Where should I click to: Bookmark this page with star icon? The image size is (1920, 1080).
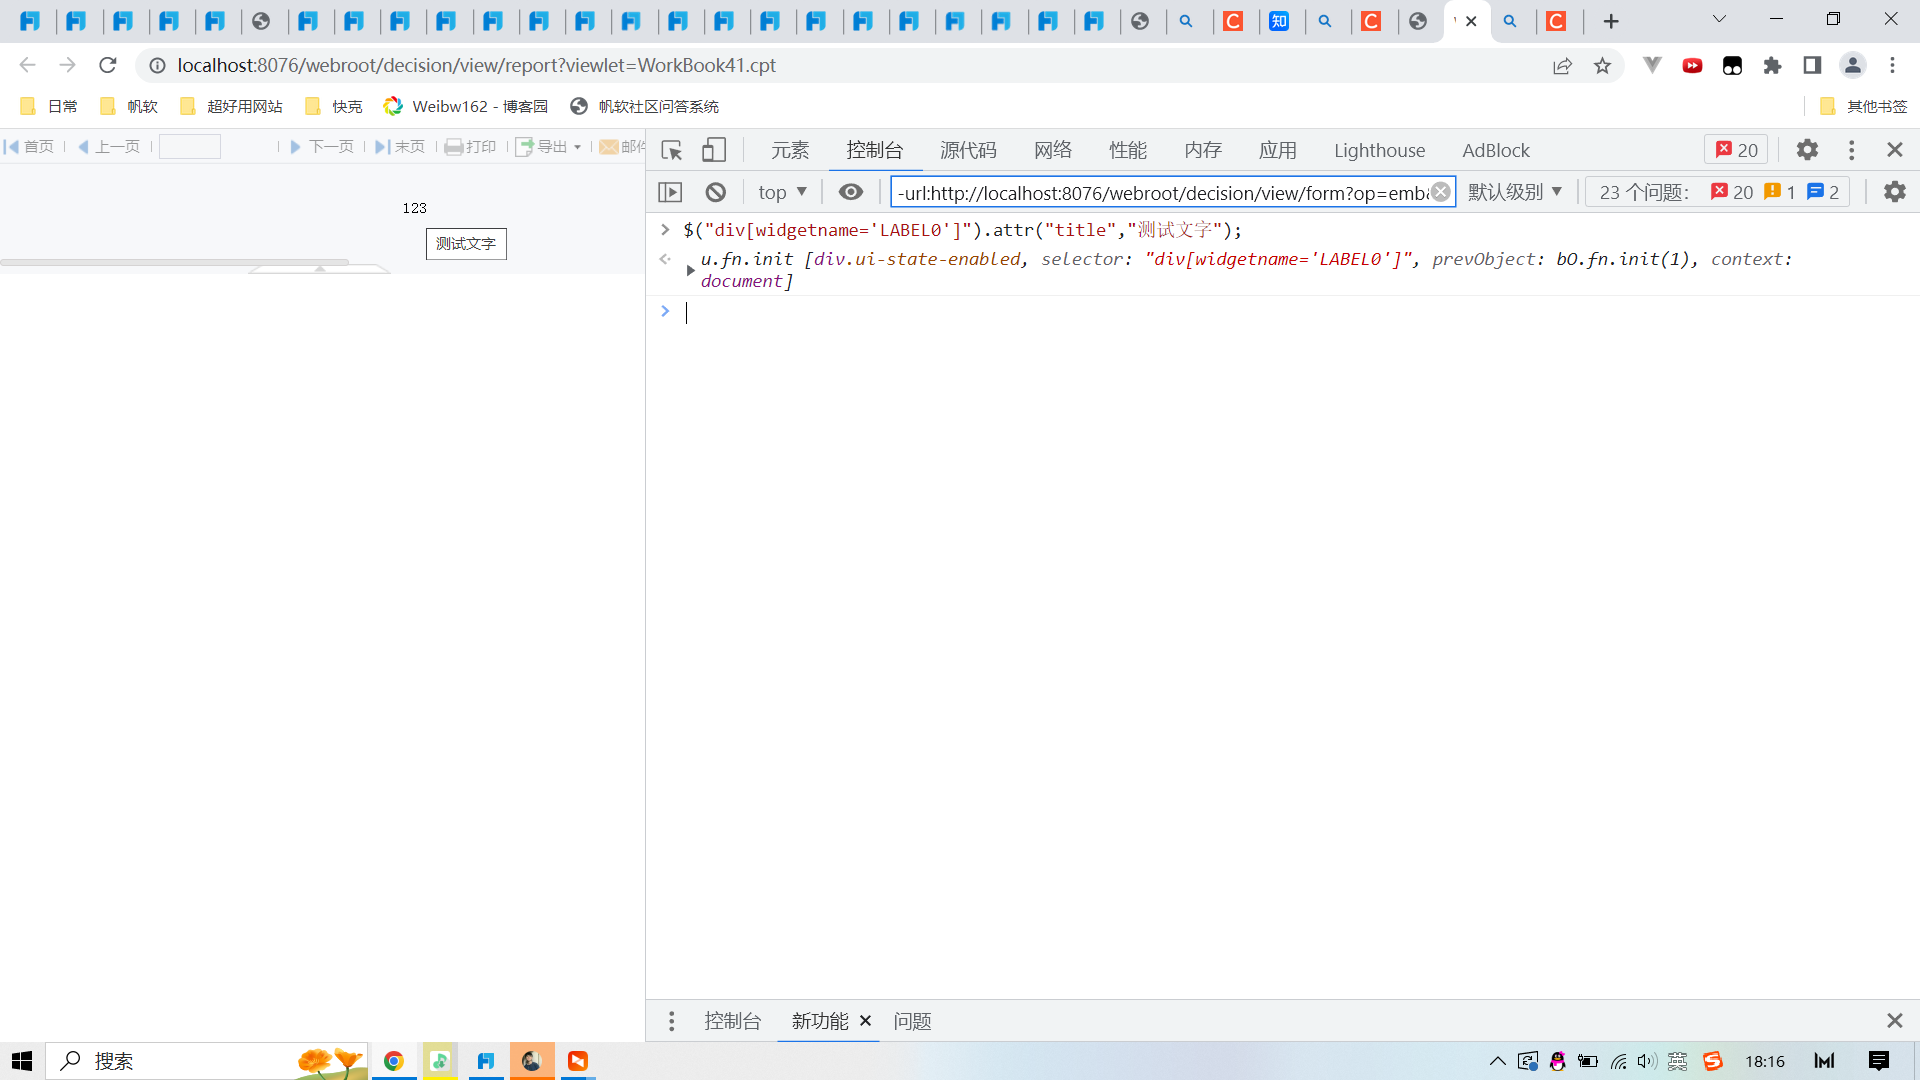(1603, 65)
